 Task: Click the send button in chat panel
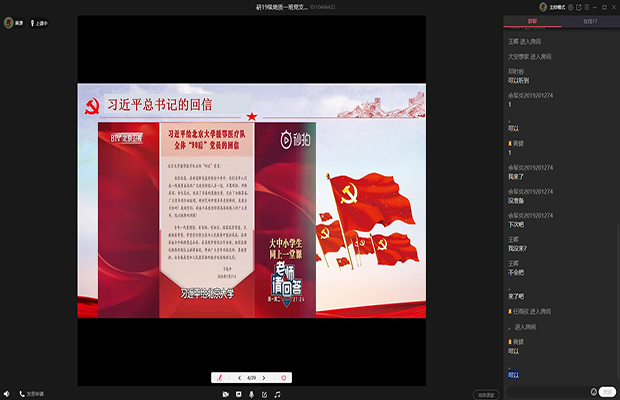point(608,392)
